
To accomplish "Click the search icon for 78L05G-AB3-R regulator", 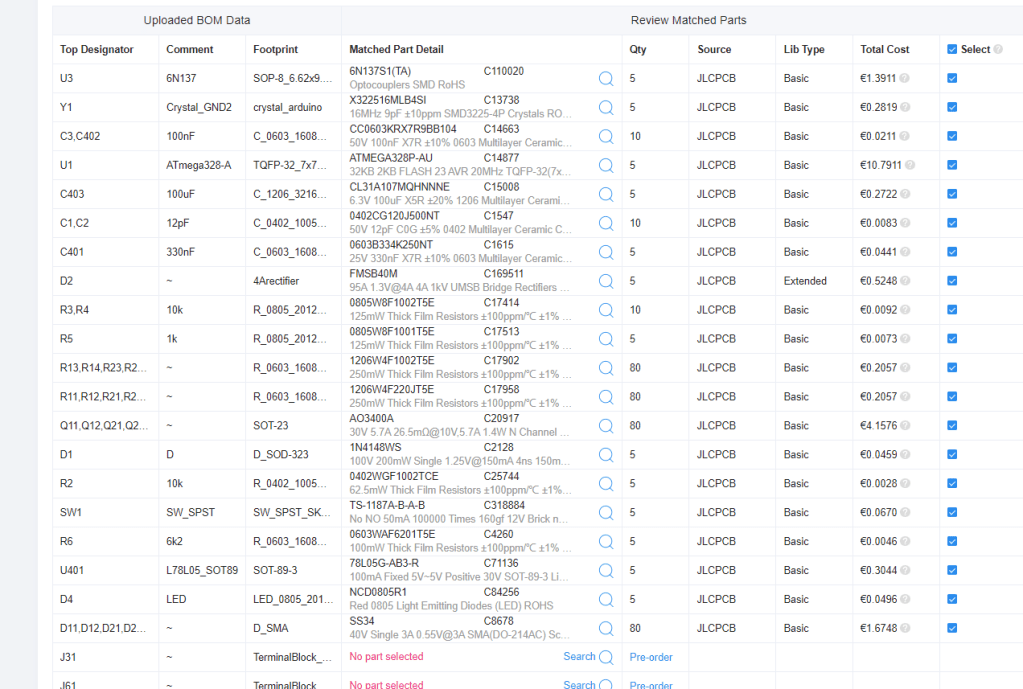I will [x=606, y=570].
